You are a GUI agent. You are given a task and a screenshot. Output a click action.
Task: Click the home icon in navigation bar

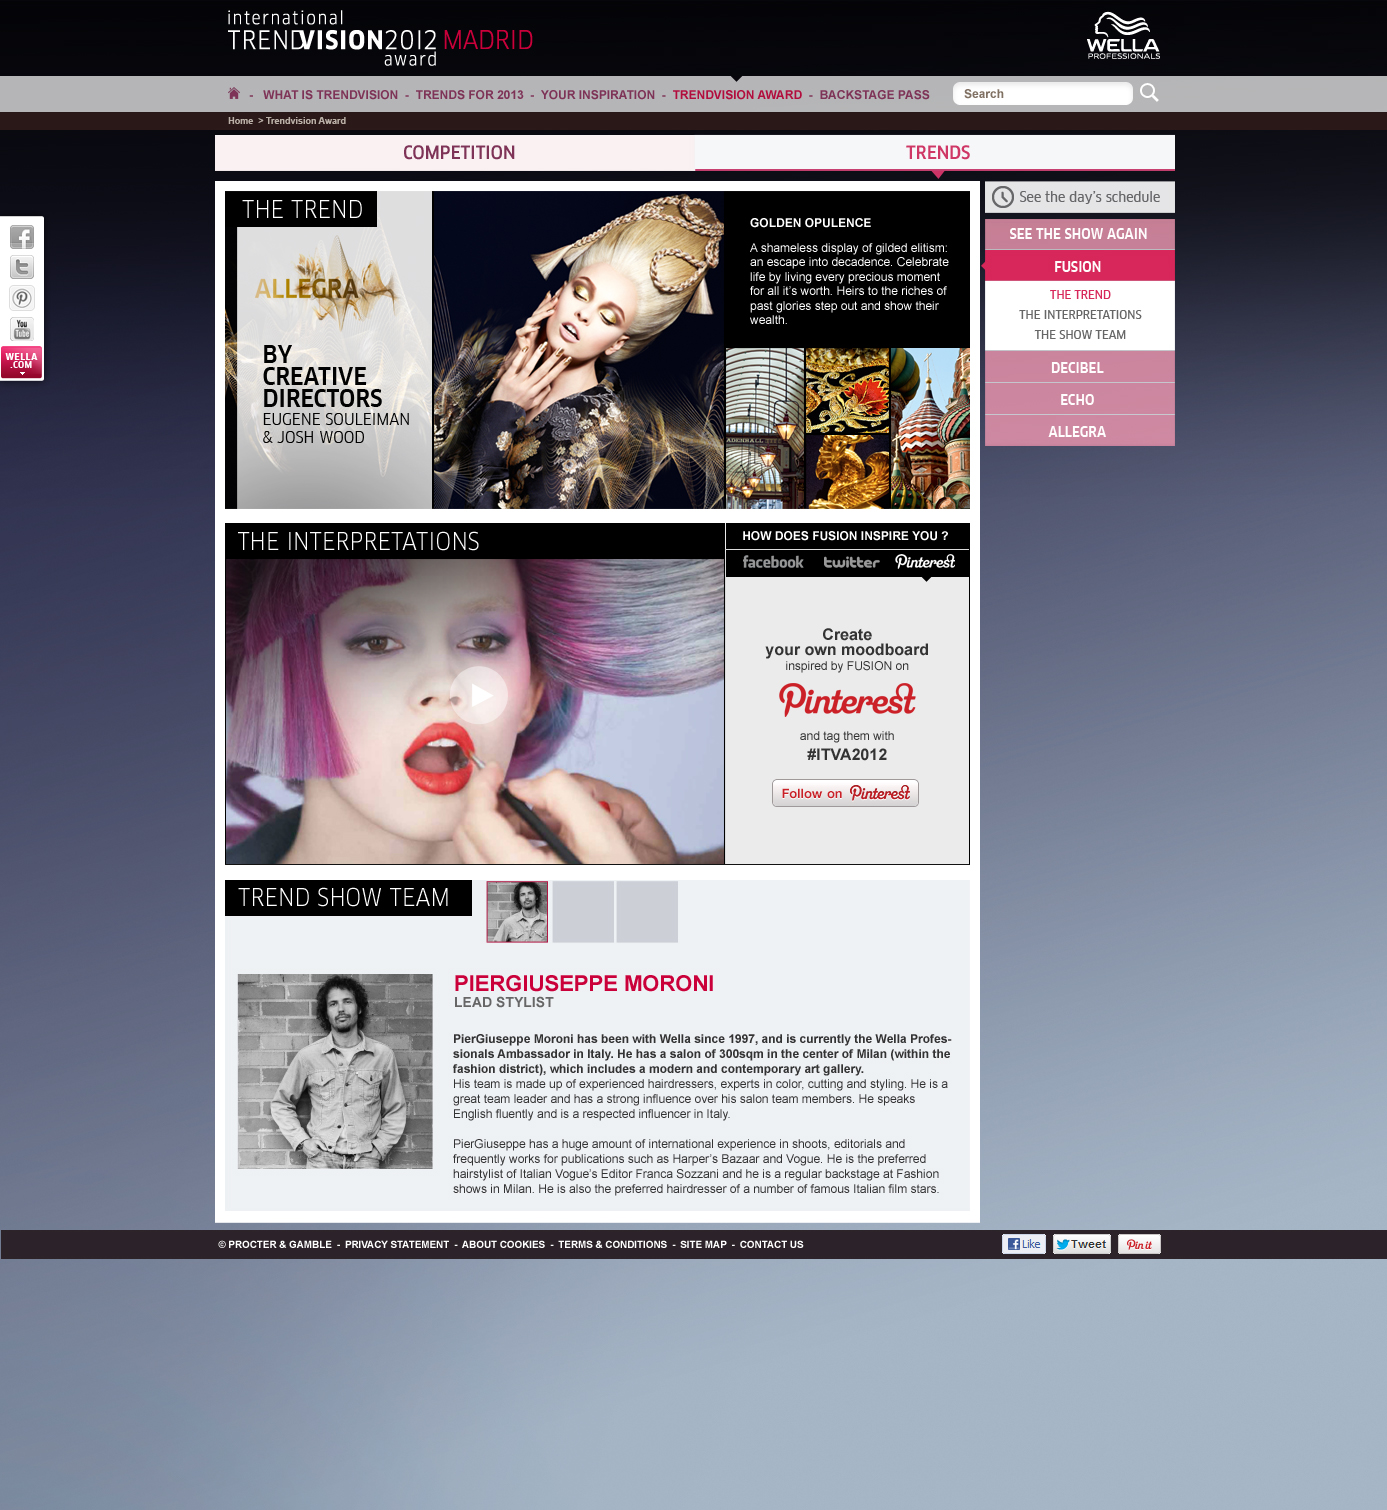tap(234, 94)
